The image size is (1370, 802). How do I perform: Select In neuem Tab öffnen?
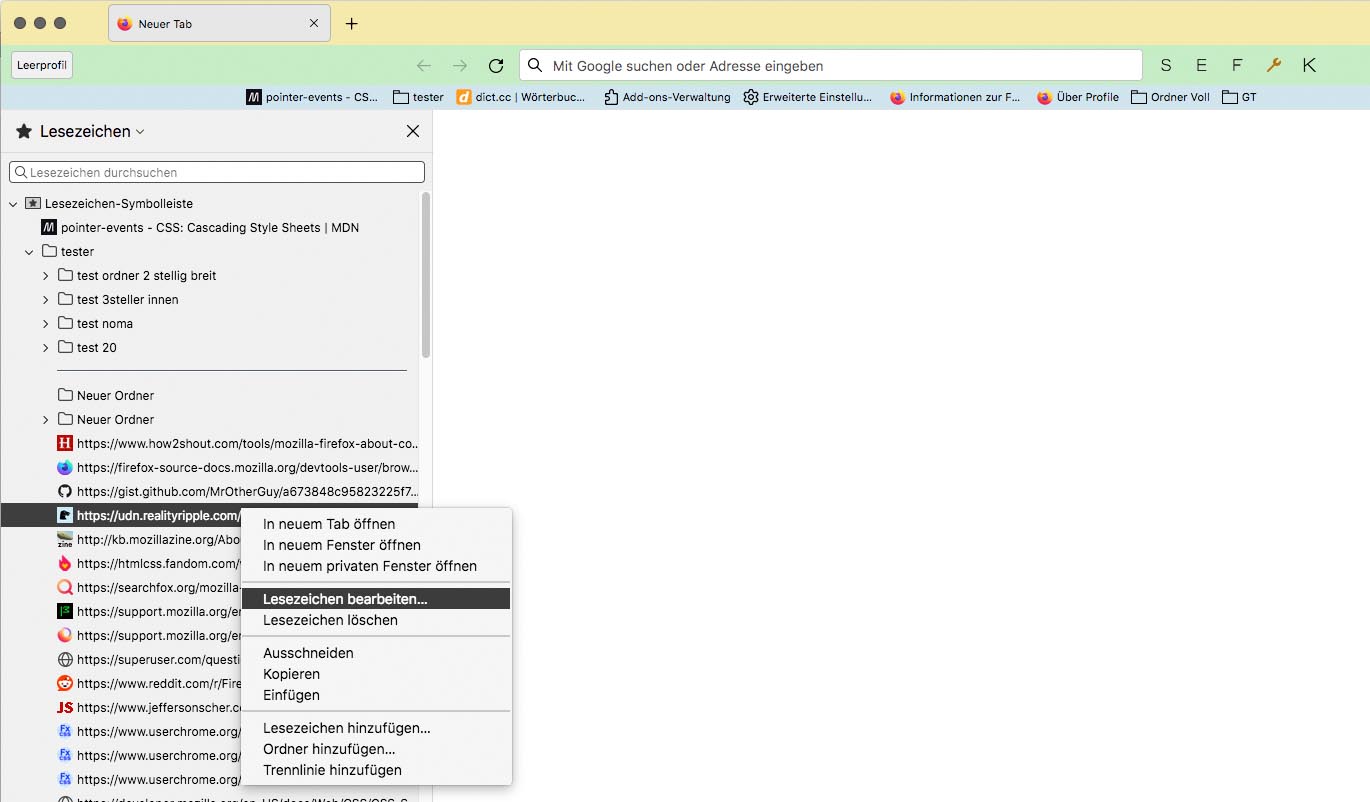[x=329, y=524]
